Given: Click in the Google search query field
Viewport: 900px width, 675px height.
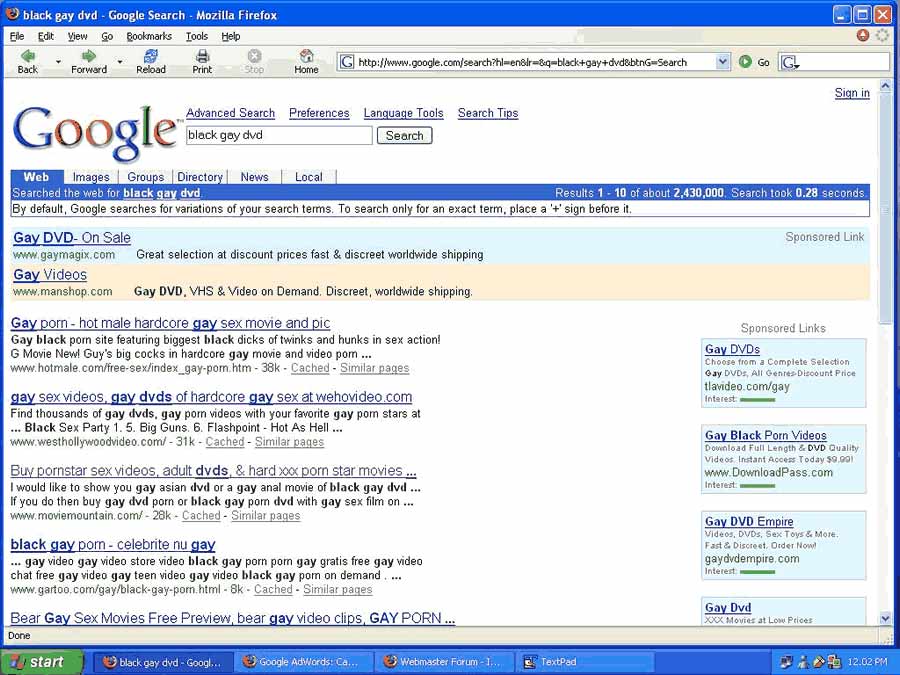Looking at the screenshot, I should (279, 135).
